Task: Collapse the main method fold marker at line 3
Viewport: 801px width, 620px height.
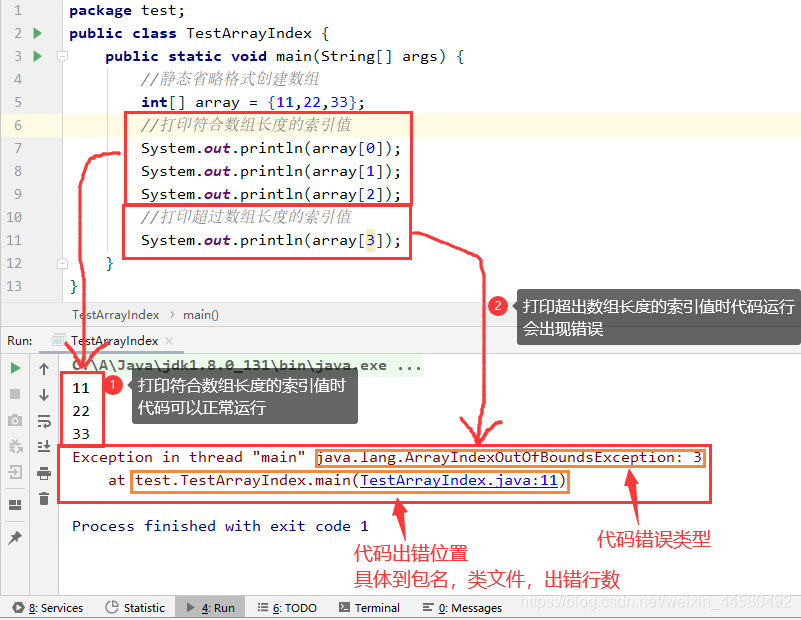Action: 62,56
